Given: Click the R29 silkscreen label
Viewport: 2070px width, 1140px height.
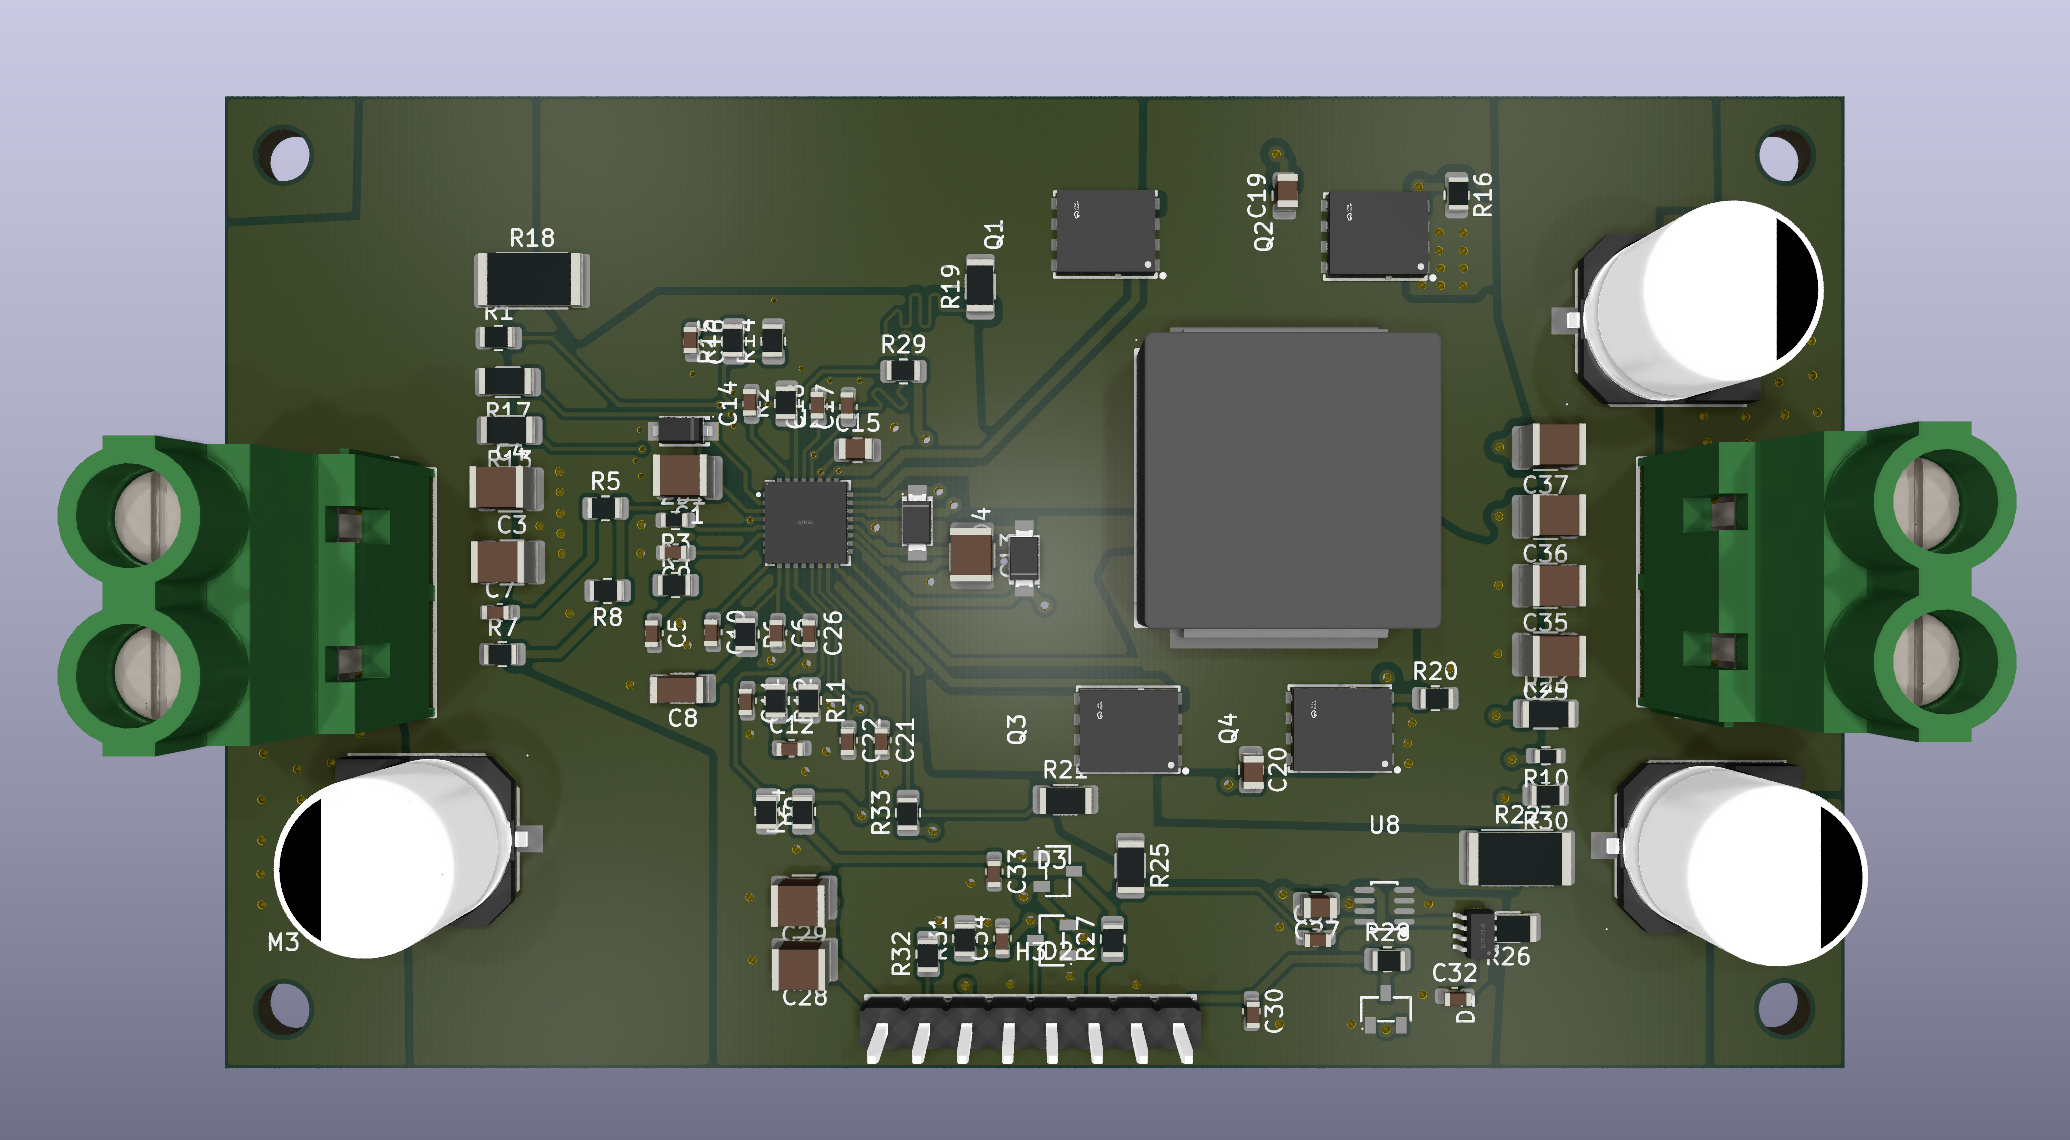Looking at the screenshot, I should coord(903,344).
